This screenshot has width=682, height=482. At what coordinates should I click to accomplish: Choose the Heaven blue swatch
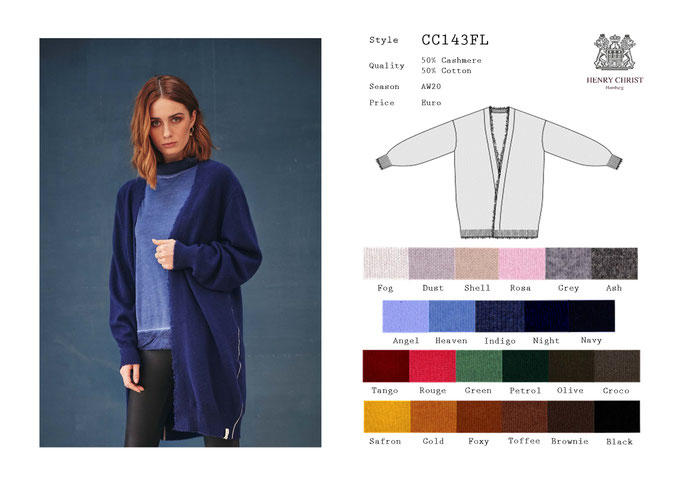coord(452,316)
